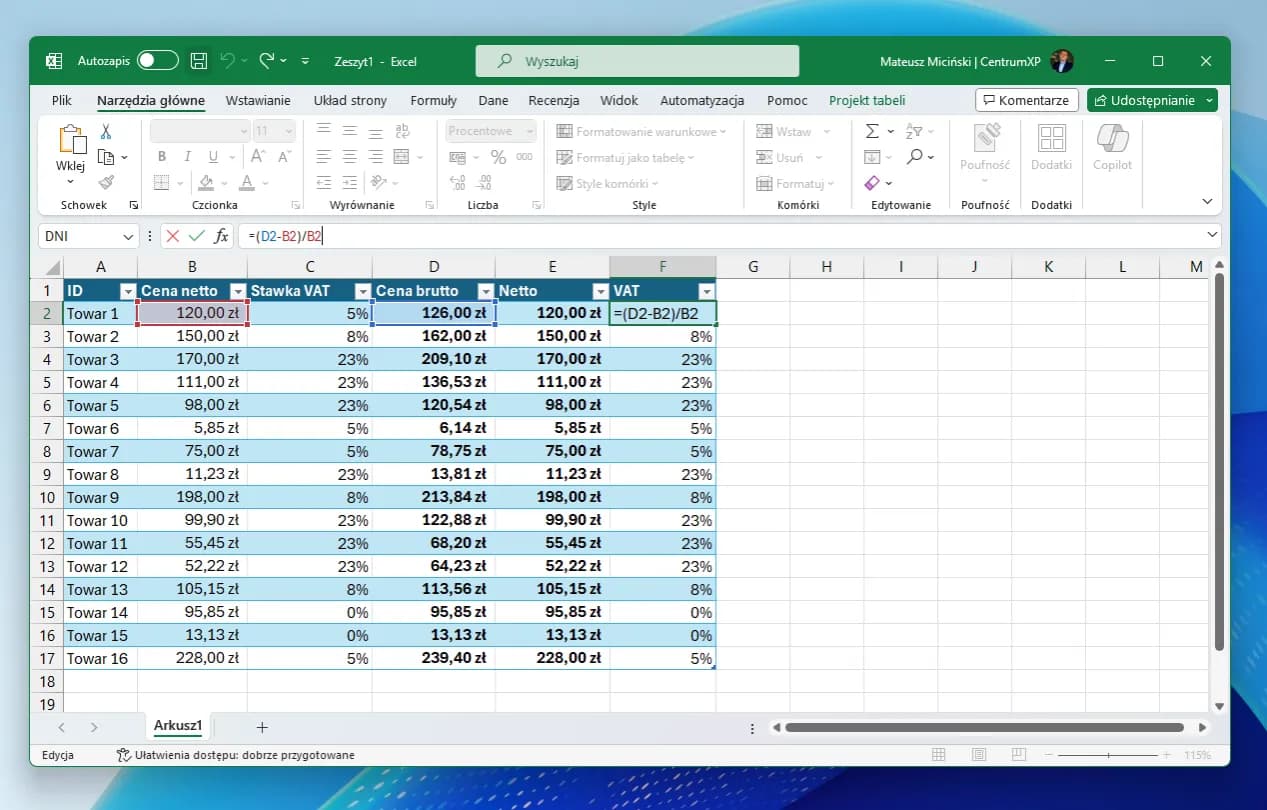Cancel the formula with the red X

click(173, 236)
